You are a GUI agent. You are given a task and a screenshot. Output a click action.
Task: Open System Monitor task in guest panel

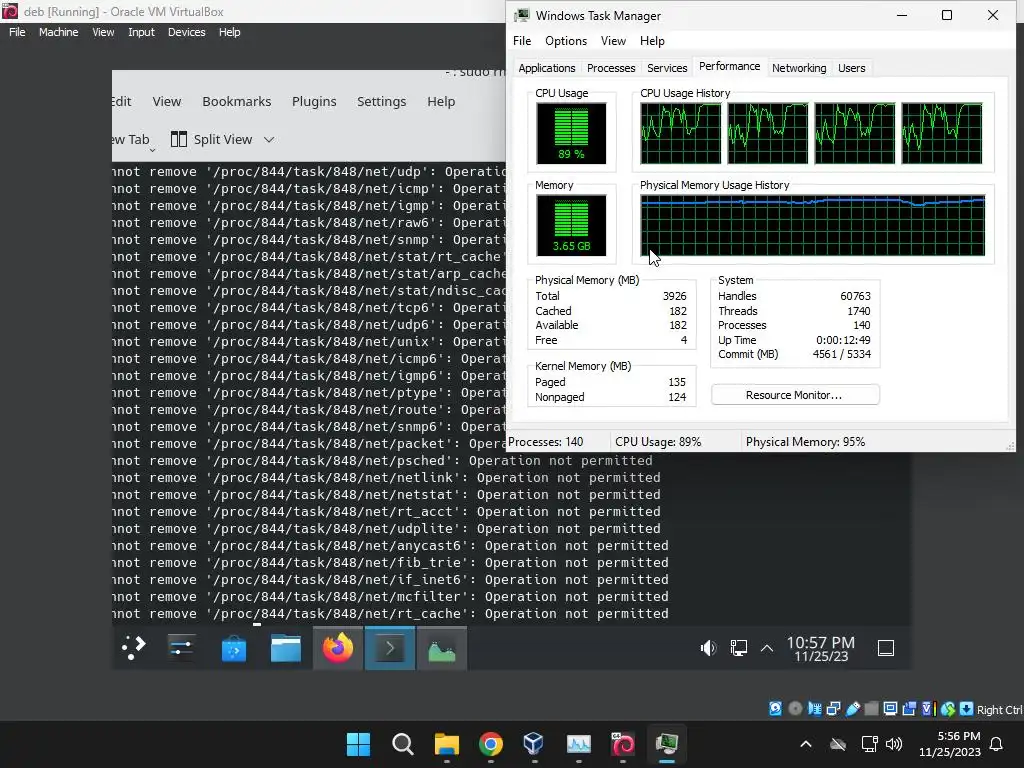pos(442,648)
